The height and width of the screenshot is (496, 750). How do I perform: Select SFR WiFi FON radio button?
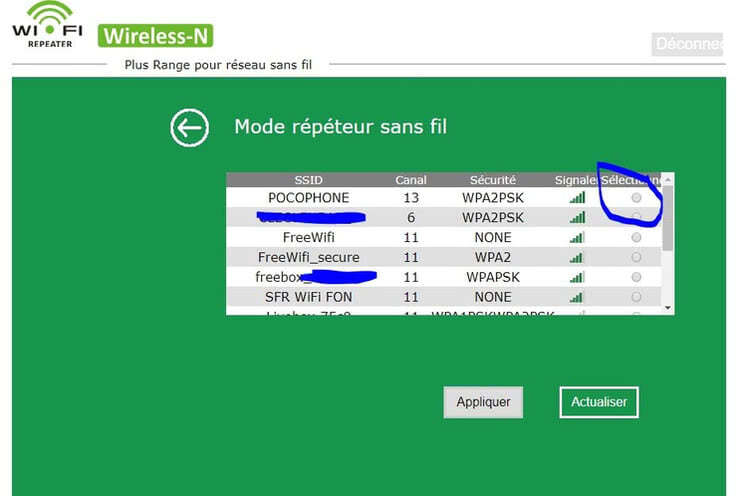pos(636,297)
